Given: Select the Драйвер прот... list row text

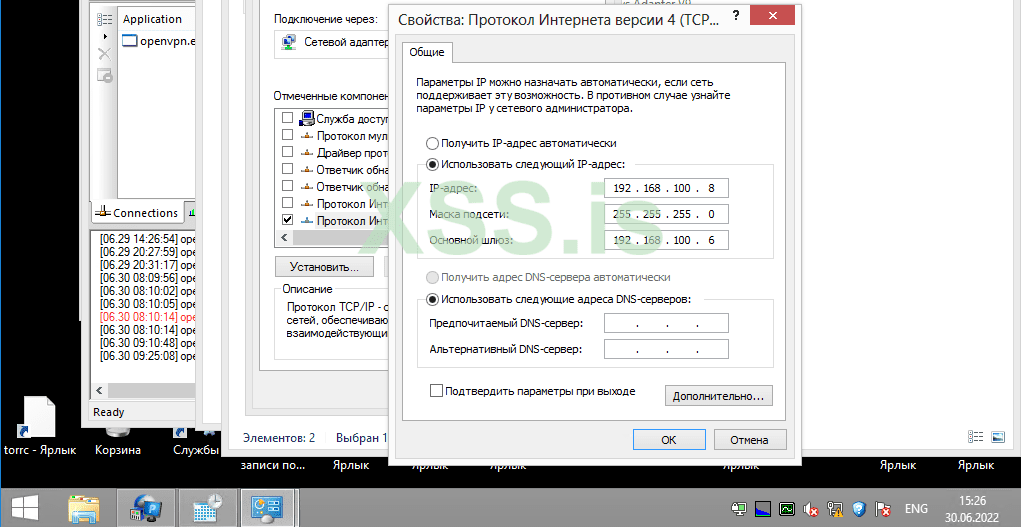Looking at the screenshot, I should [352, 153].
